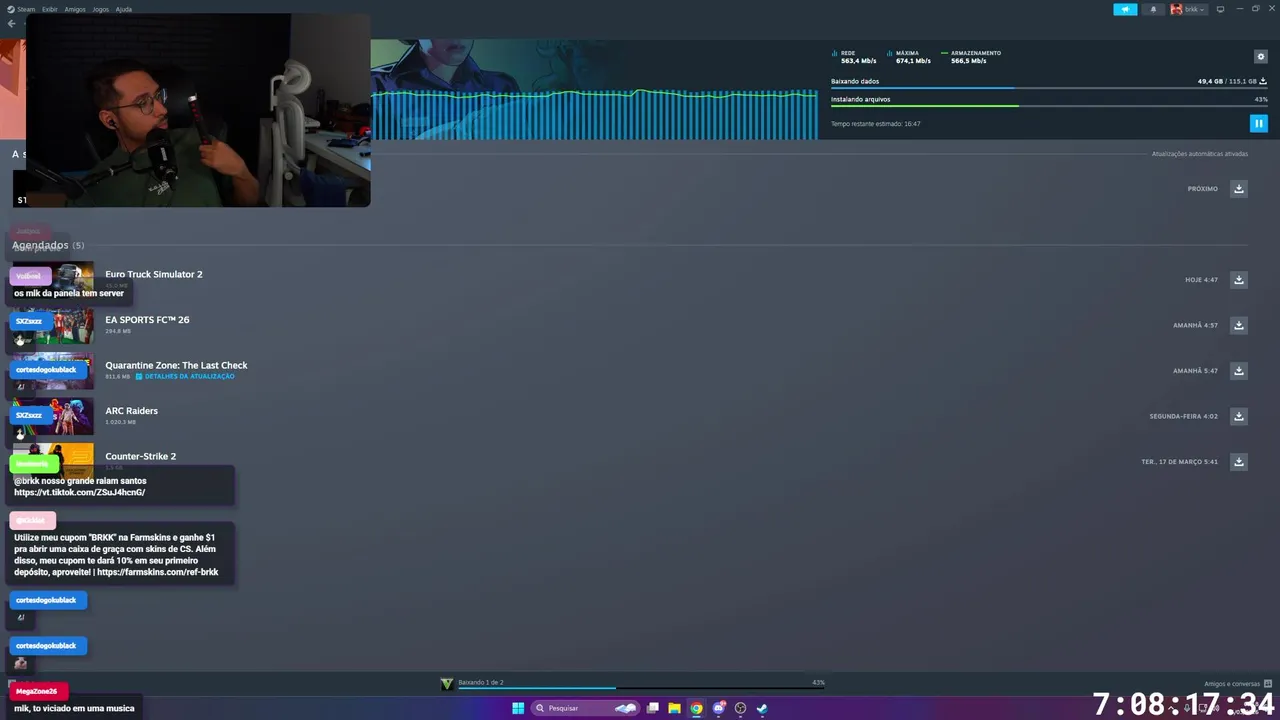Open Discord from taskbar
This screenshot has height=720, width=1280.
[x=719, y=708]
